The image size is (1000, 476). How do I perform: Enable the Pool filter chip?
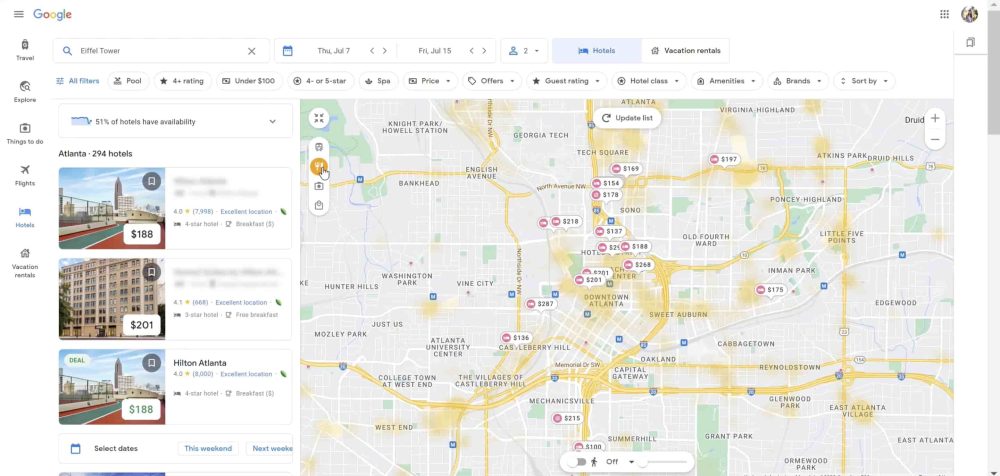[127, 81]
